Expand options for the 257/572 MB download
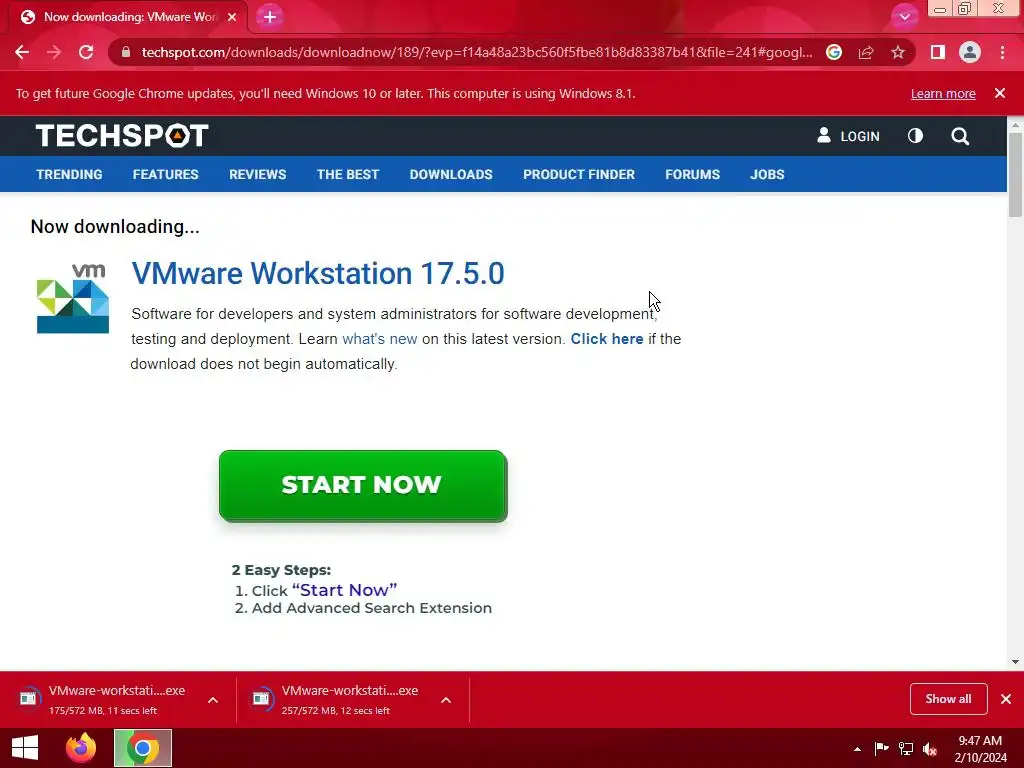Viewport: 1024px width, 768px height. click(x=446, y=700)
